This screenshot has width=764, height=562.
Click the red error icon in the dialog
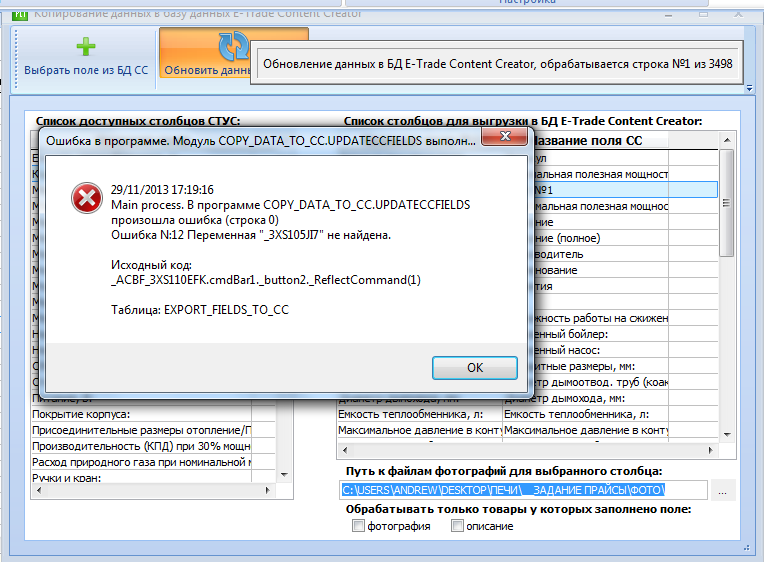tap(87, 198)
